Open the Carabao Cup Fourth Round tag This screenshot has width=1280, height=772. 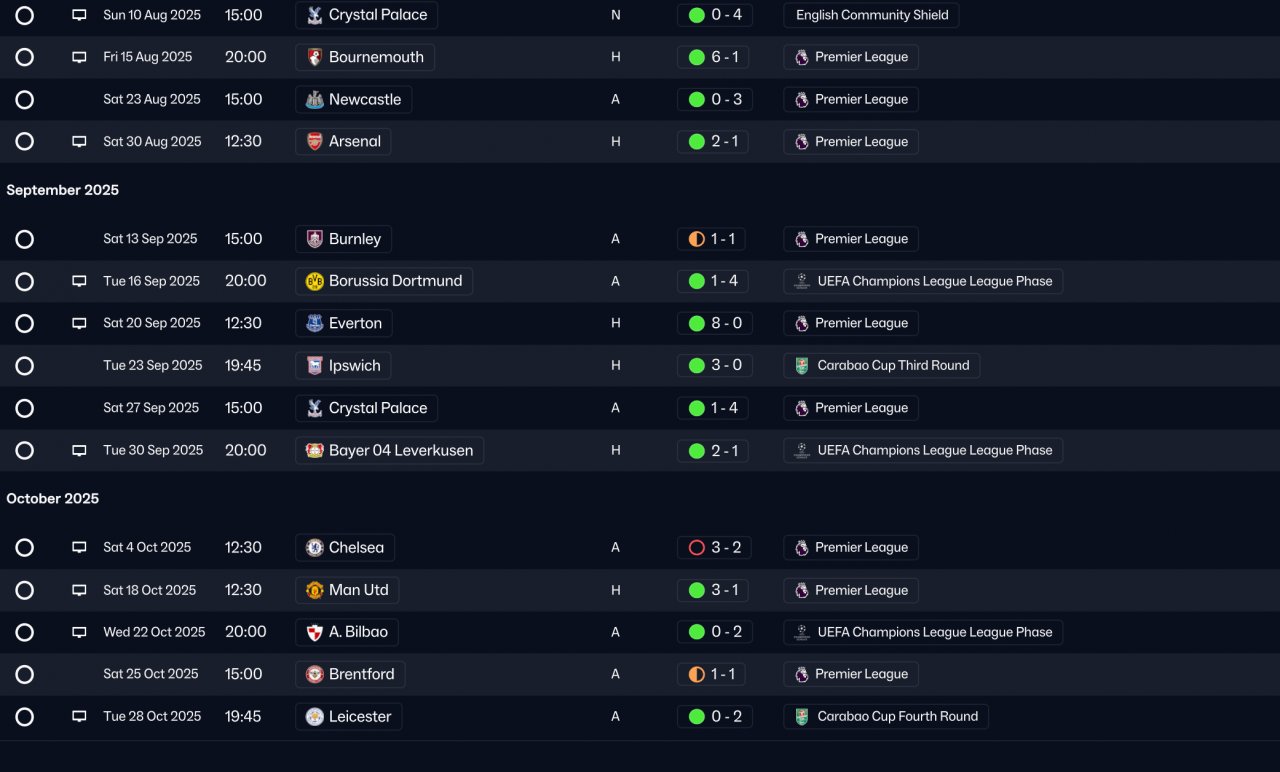pyautogui.click(x=886, y=716)
